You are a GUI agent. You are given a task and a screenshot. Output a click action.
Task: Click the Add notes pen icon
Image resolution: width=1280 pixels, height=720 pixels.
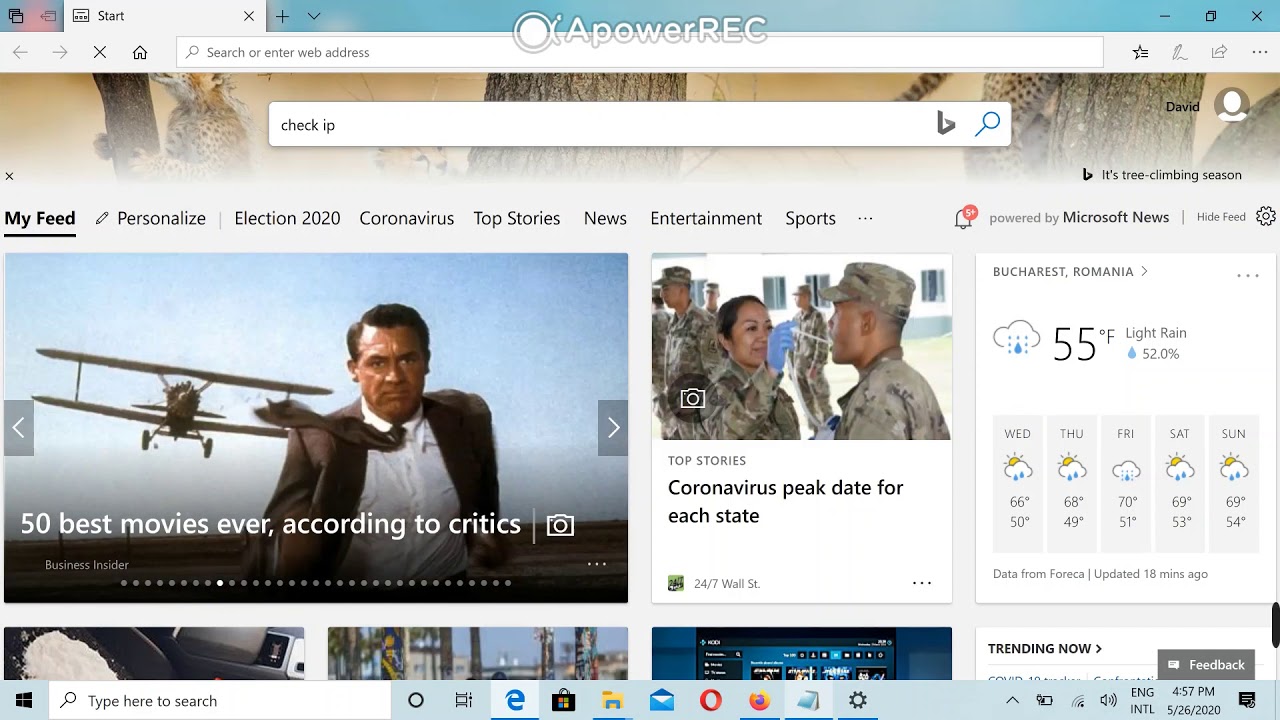[1180, 52]
